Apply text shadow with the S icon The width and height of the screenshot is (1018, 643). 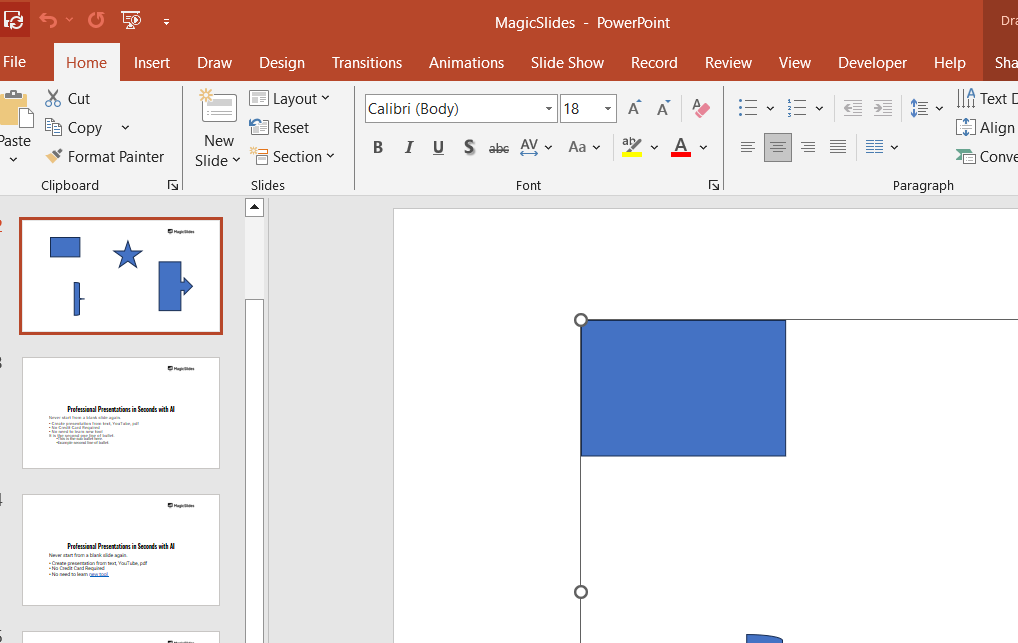pos(469,148)
